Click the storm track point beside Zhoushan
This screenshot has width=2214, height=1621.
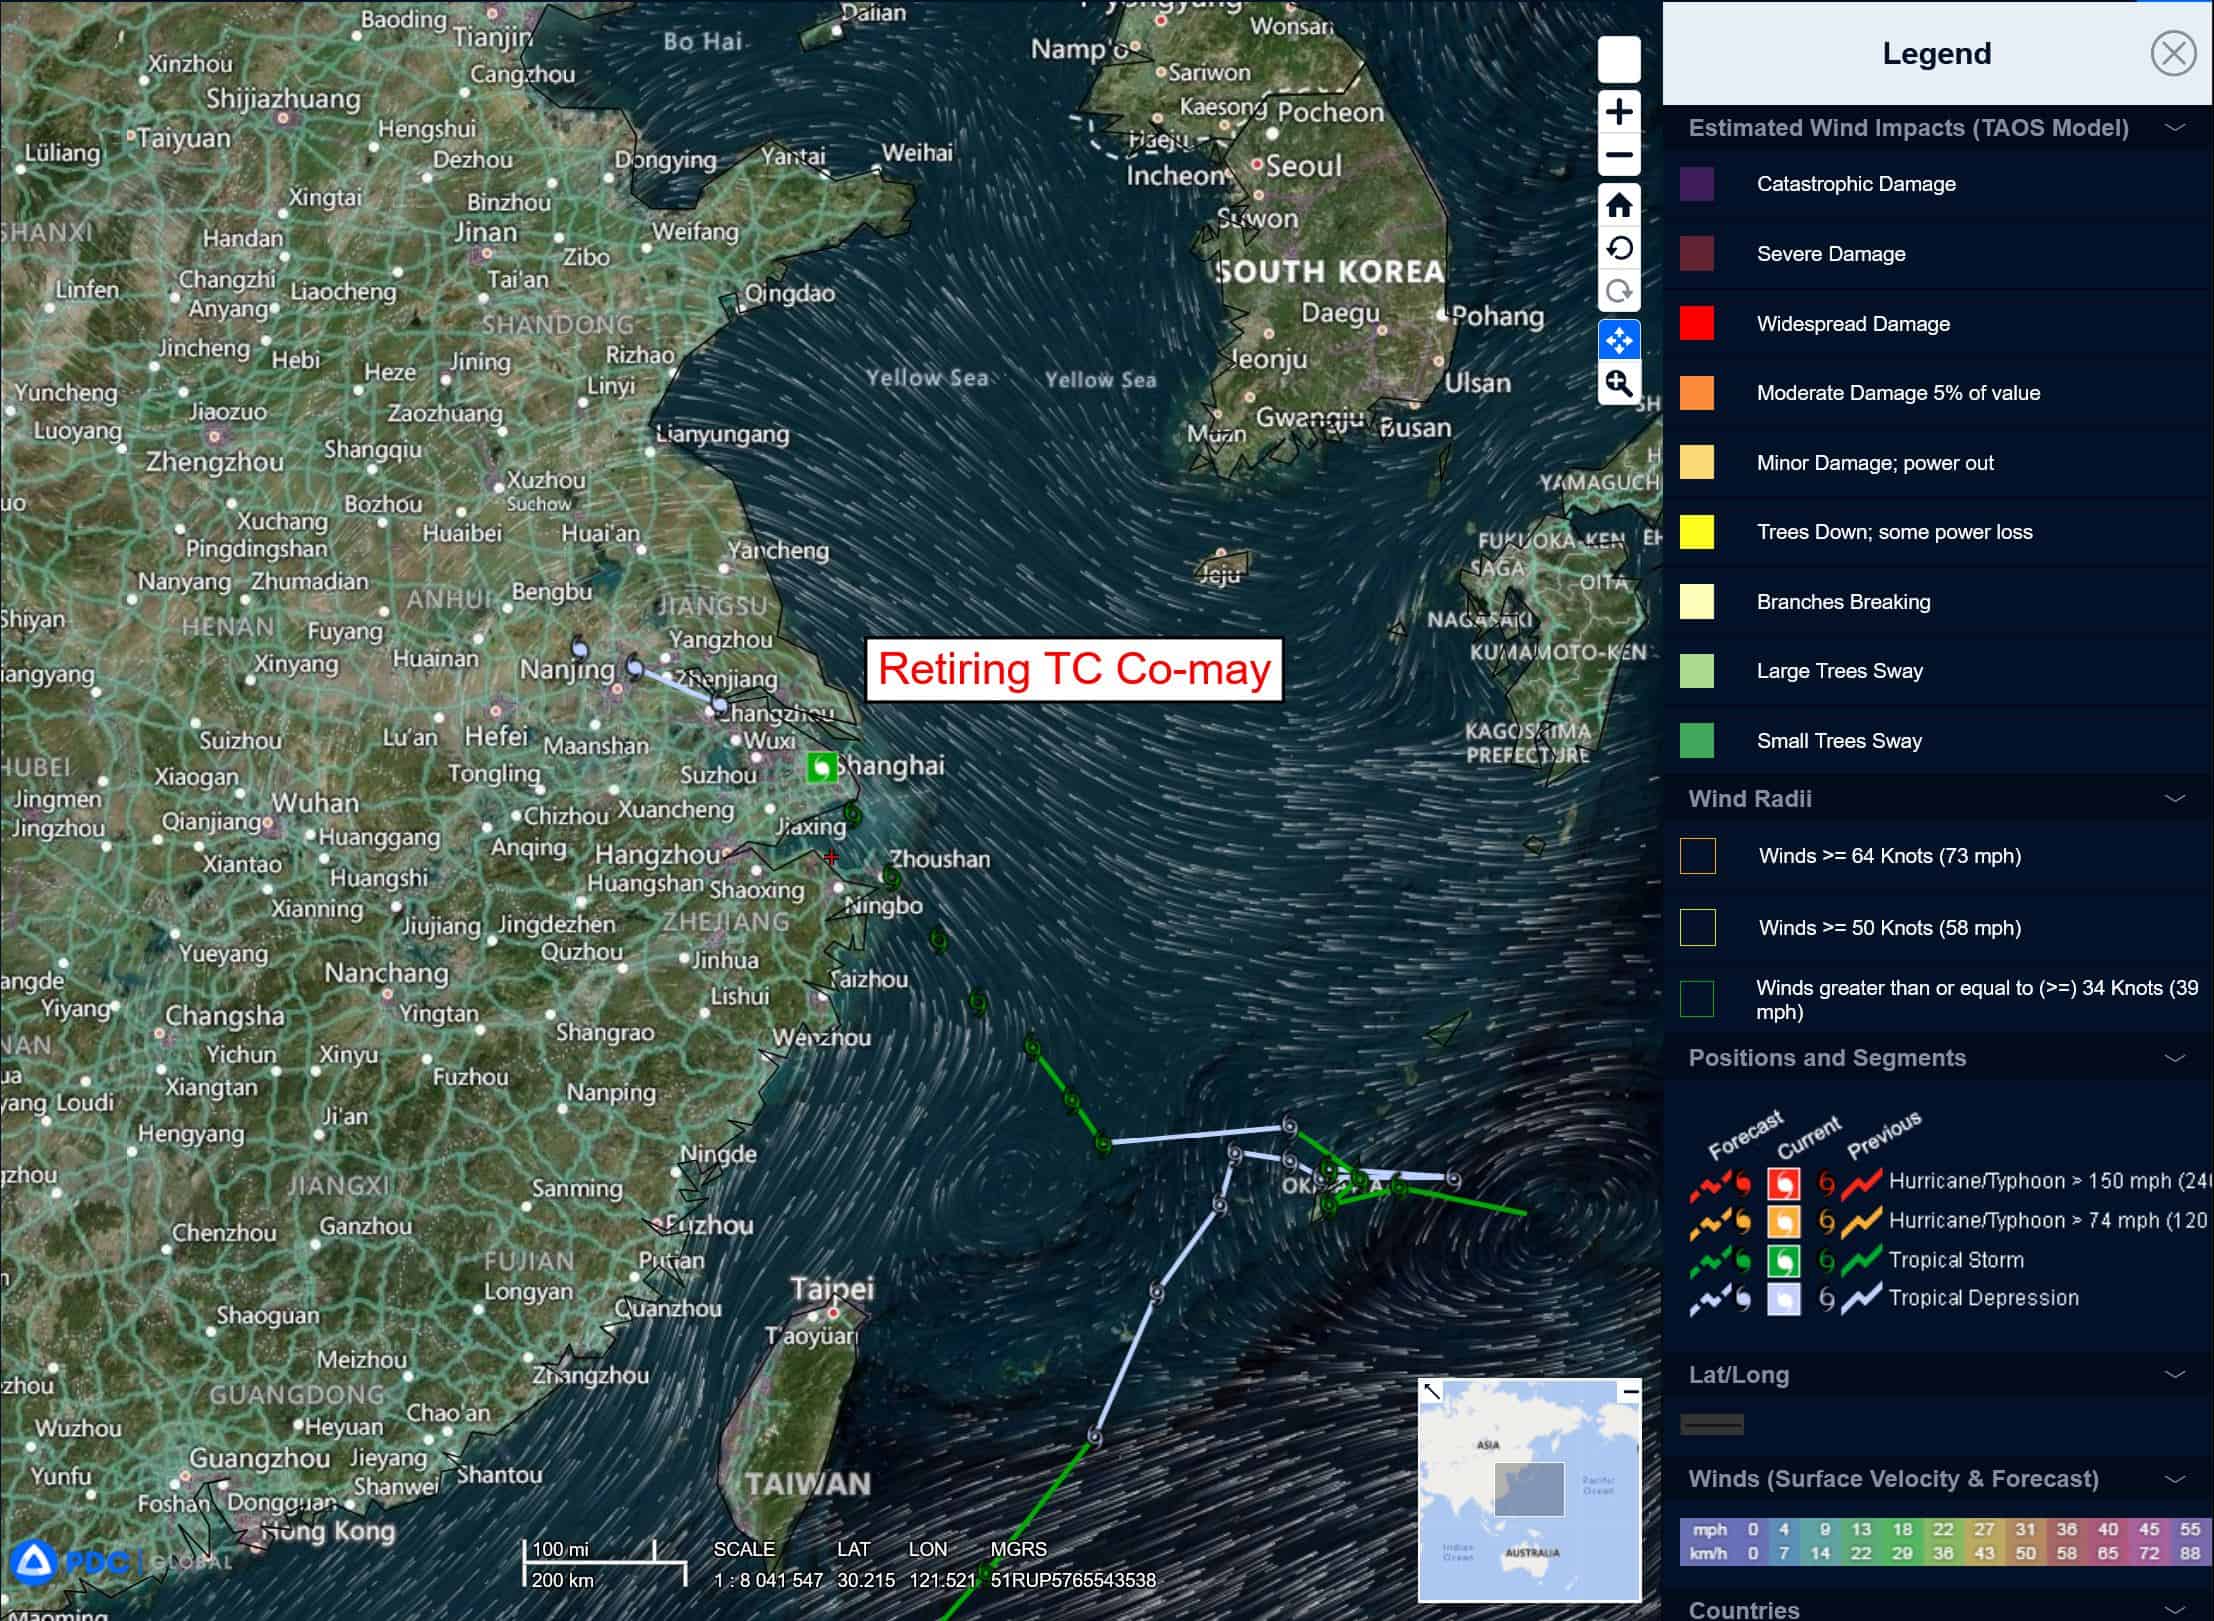pos(891,878)
